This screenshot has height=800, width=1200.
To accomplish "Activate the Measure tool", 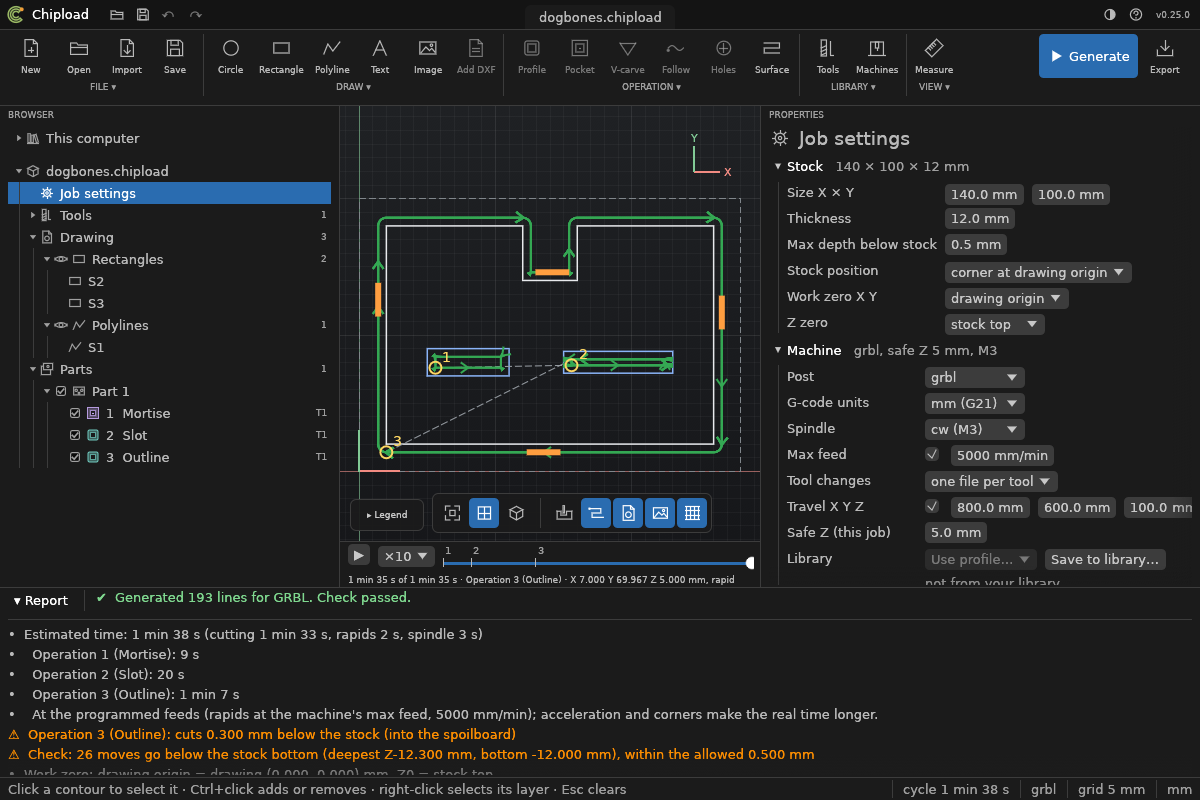I will click(x=934, y=56).
